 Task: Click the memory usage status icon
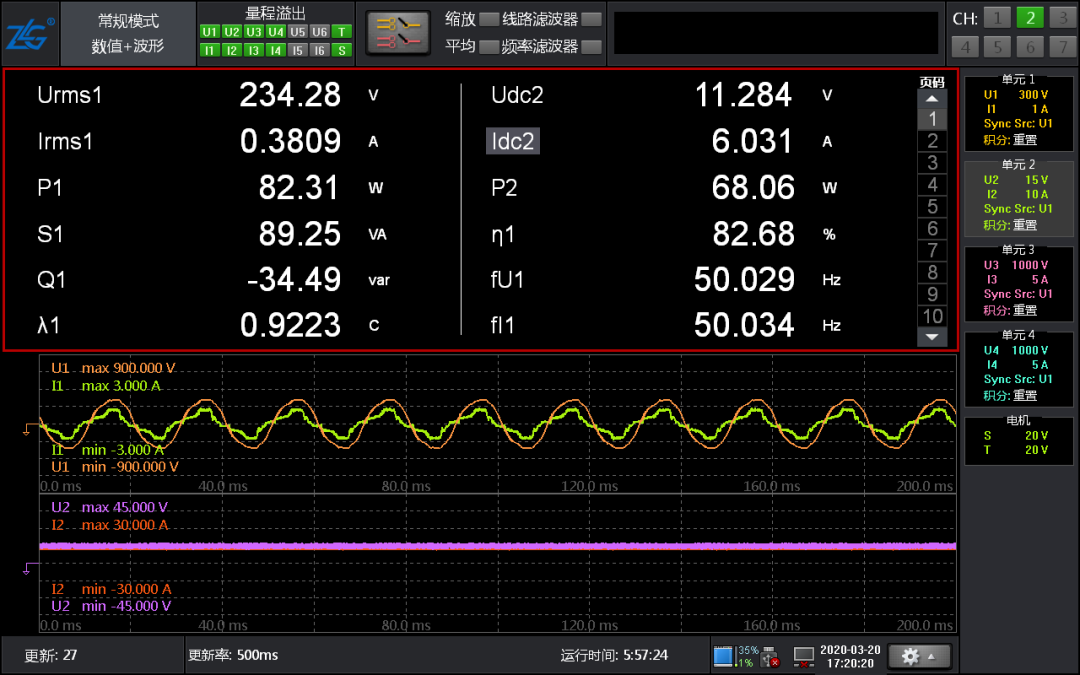[723, 656]
